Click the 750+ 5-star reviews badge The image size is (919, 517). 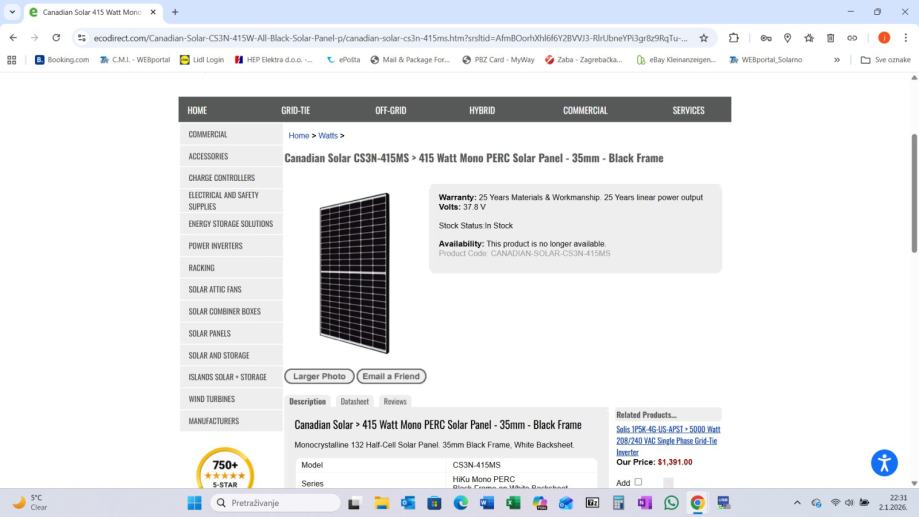[225, 469]
